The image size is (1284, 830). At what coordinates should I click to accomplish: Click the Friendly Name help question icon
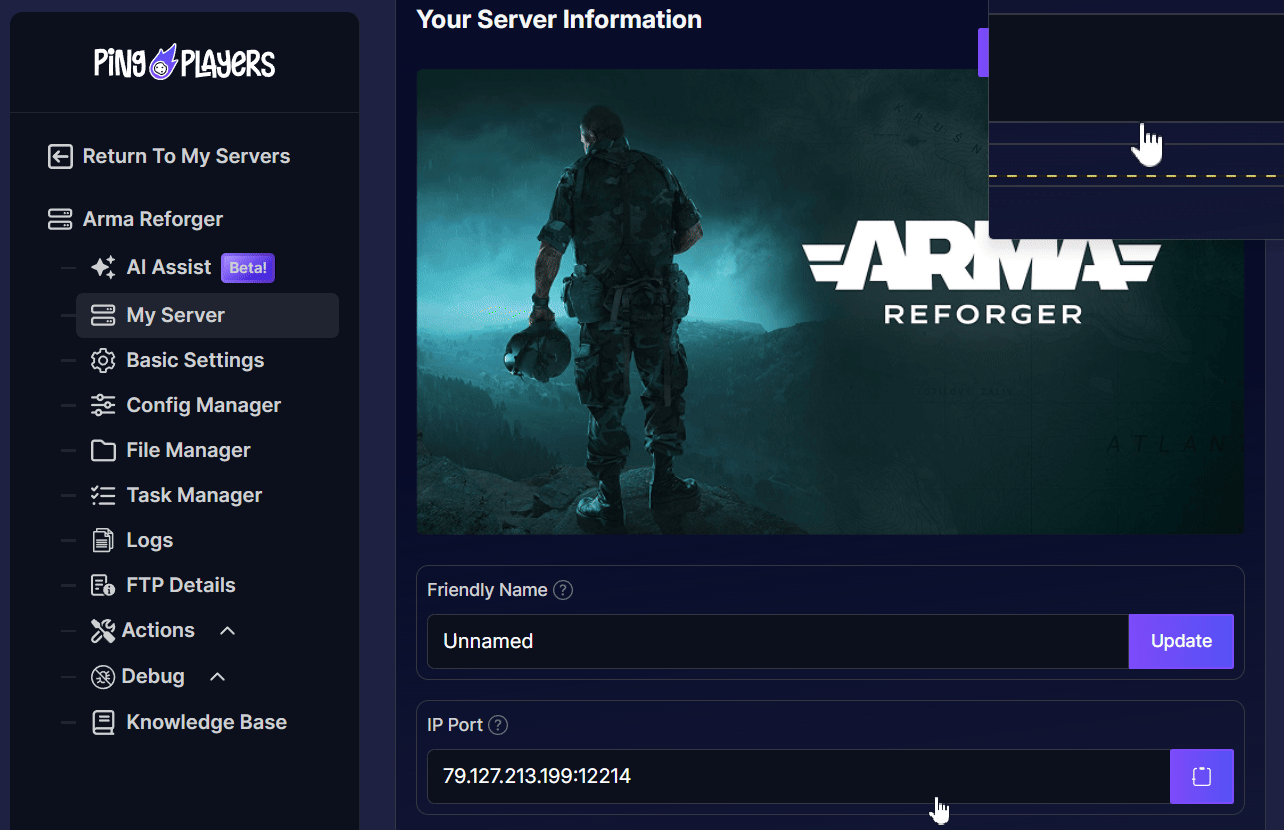(563, 590)
